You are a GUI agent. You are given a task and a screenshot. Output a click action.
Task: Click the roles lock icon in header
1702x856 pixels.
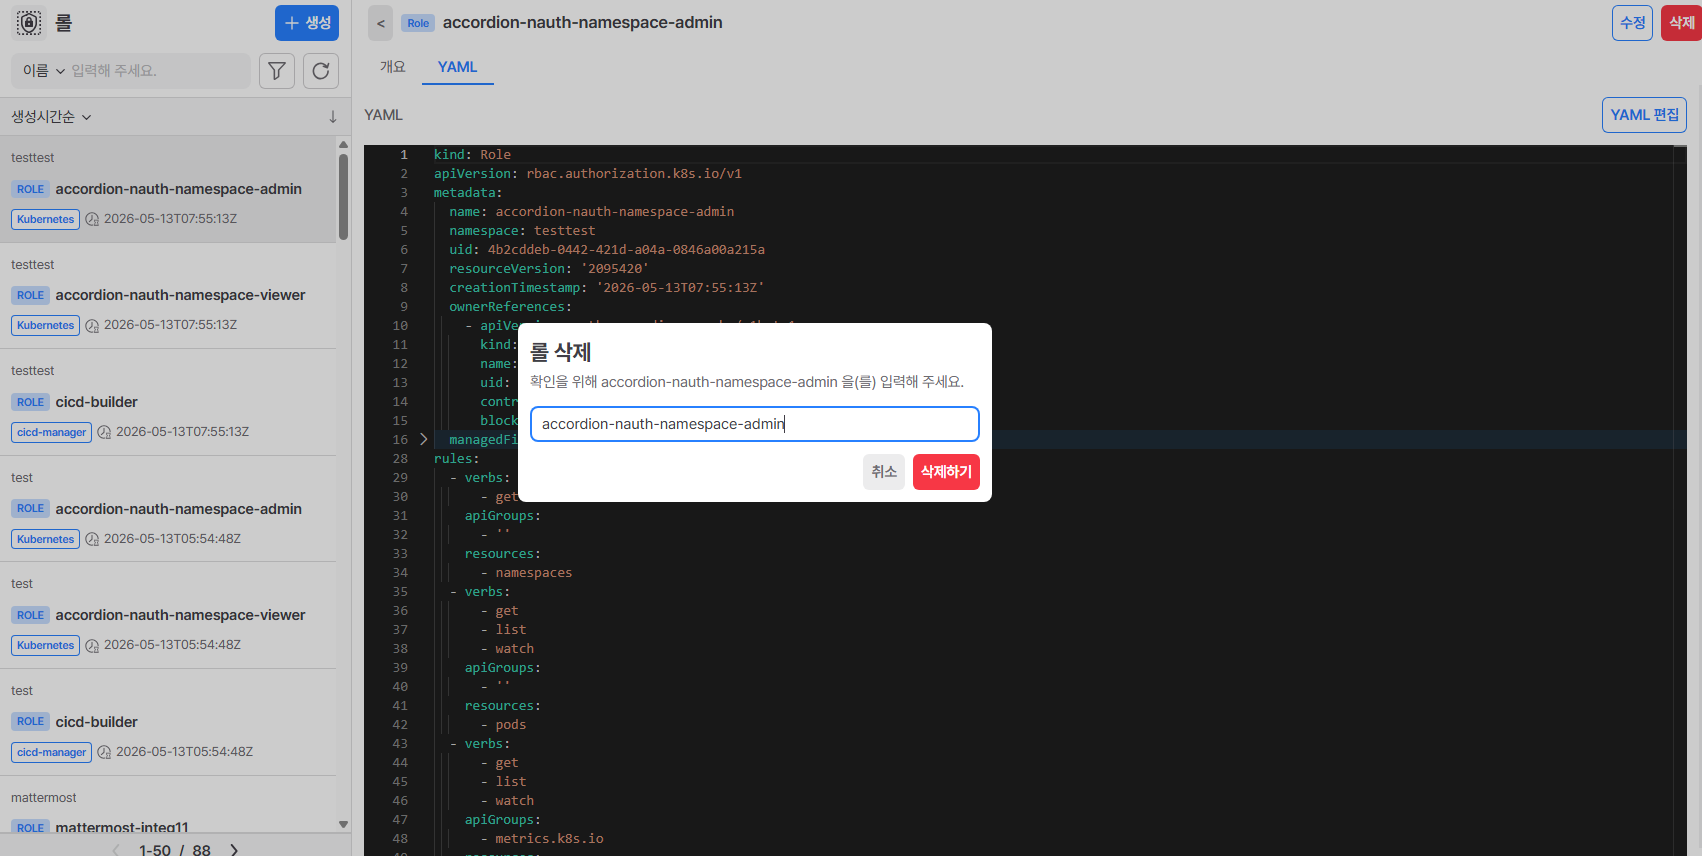click(30, 23)
